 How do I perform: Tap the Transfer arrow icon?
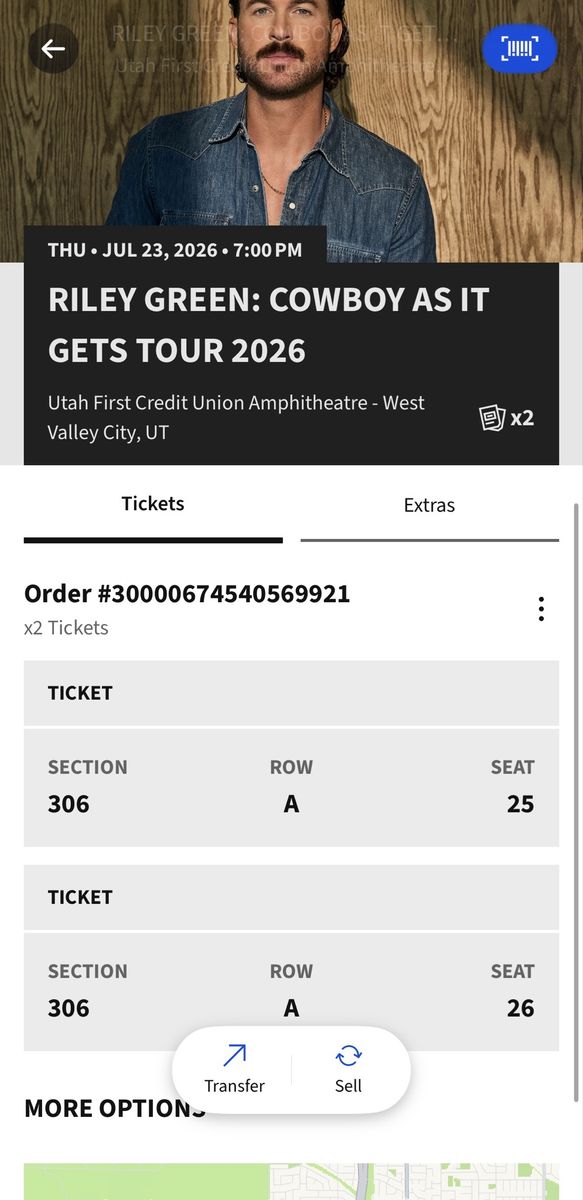(234, 1054)
